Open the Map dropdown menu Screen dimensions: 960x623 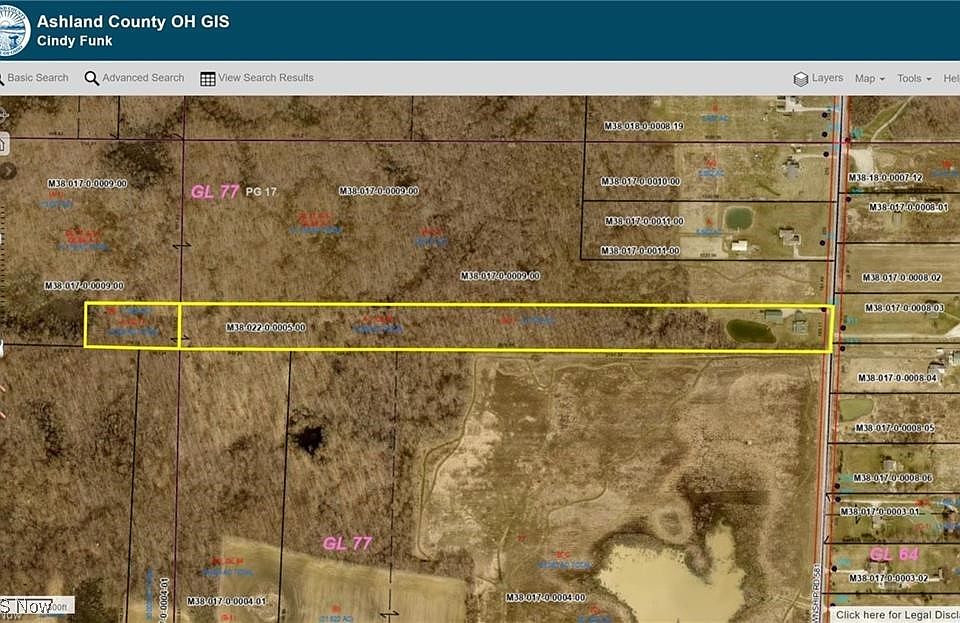click(x=869, y=79)
